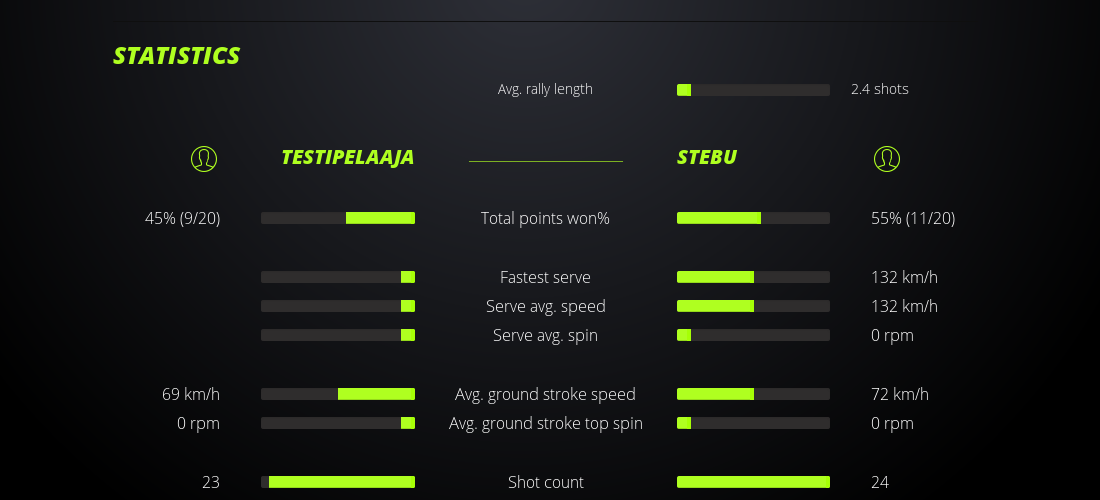Click Stebu's Shot count bar
Image resolution: width=1100 pixels, height=500 pixels.
[x=753, y=482]
